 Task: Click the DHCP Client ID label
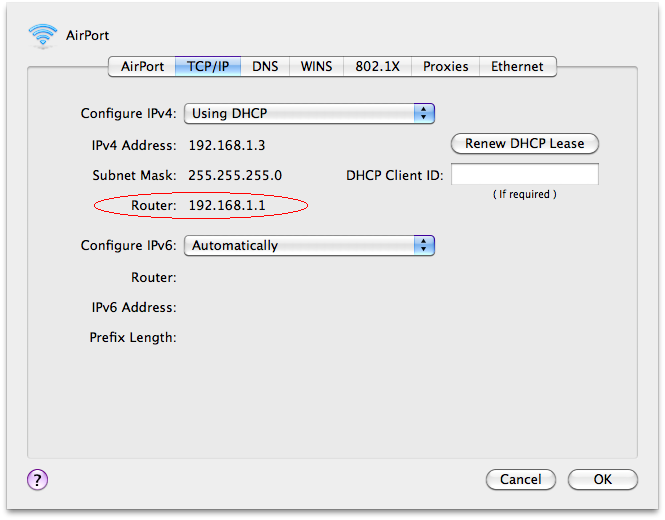click(394, 176)
